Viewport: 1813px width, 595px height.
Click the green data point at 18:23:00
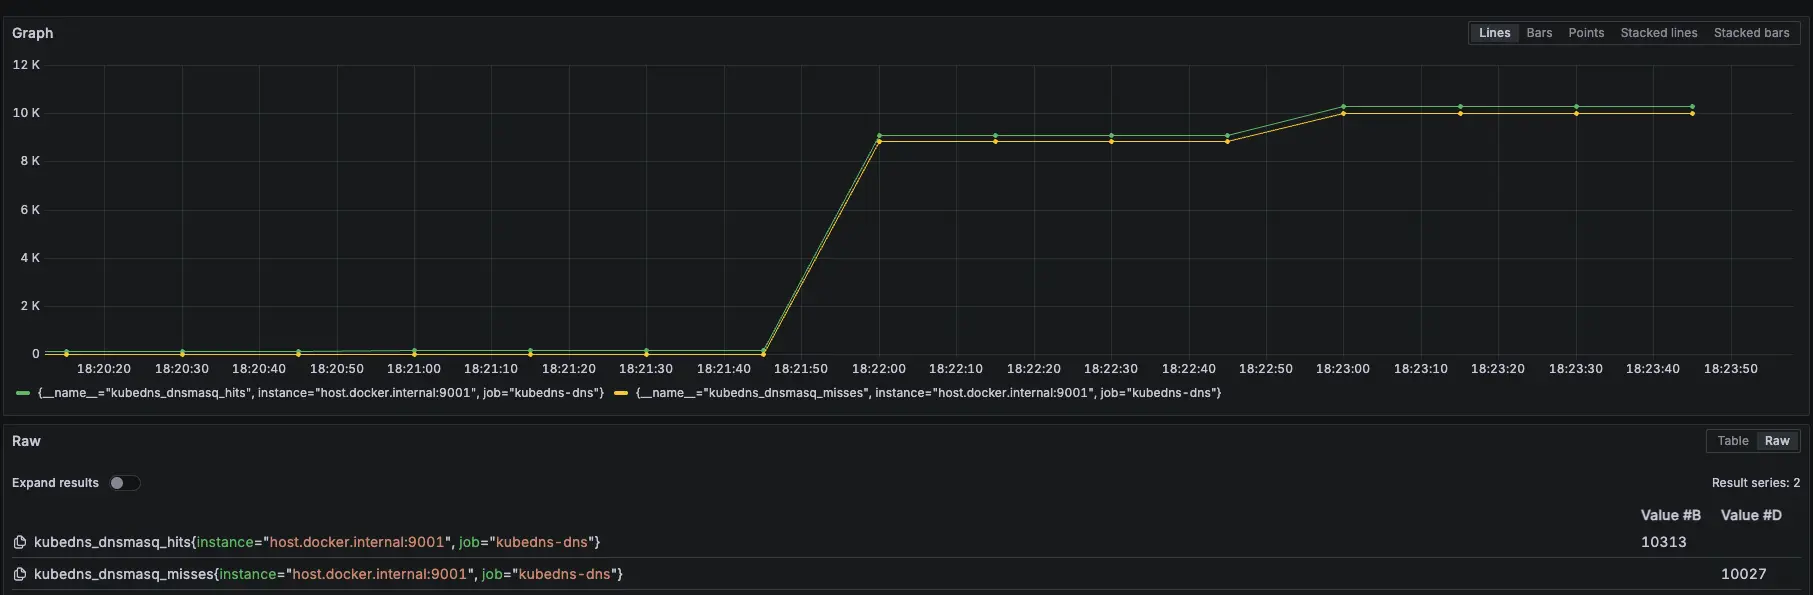[x=1343, y=106]
